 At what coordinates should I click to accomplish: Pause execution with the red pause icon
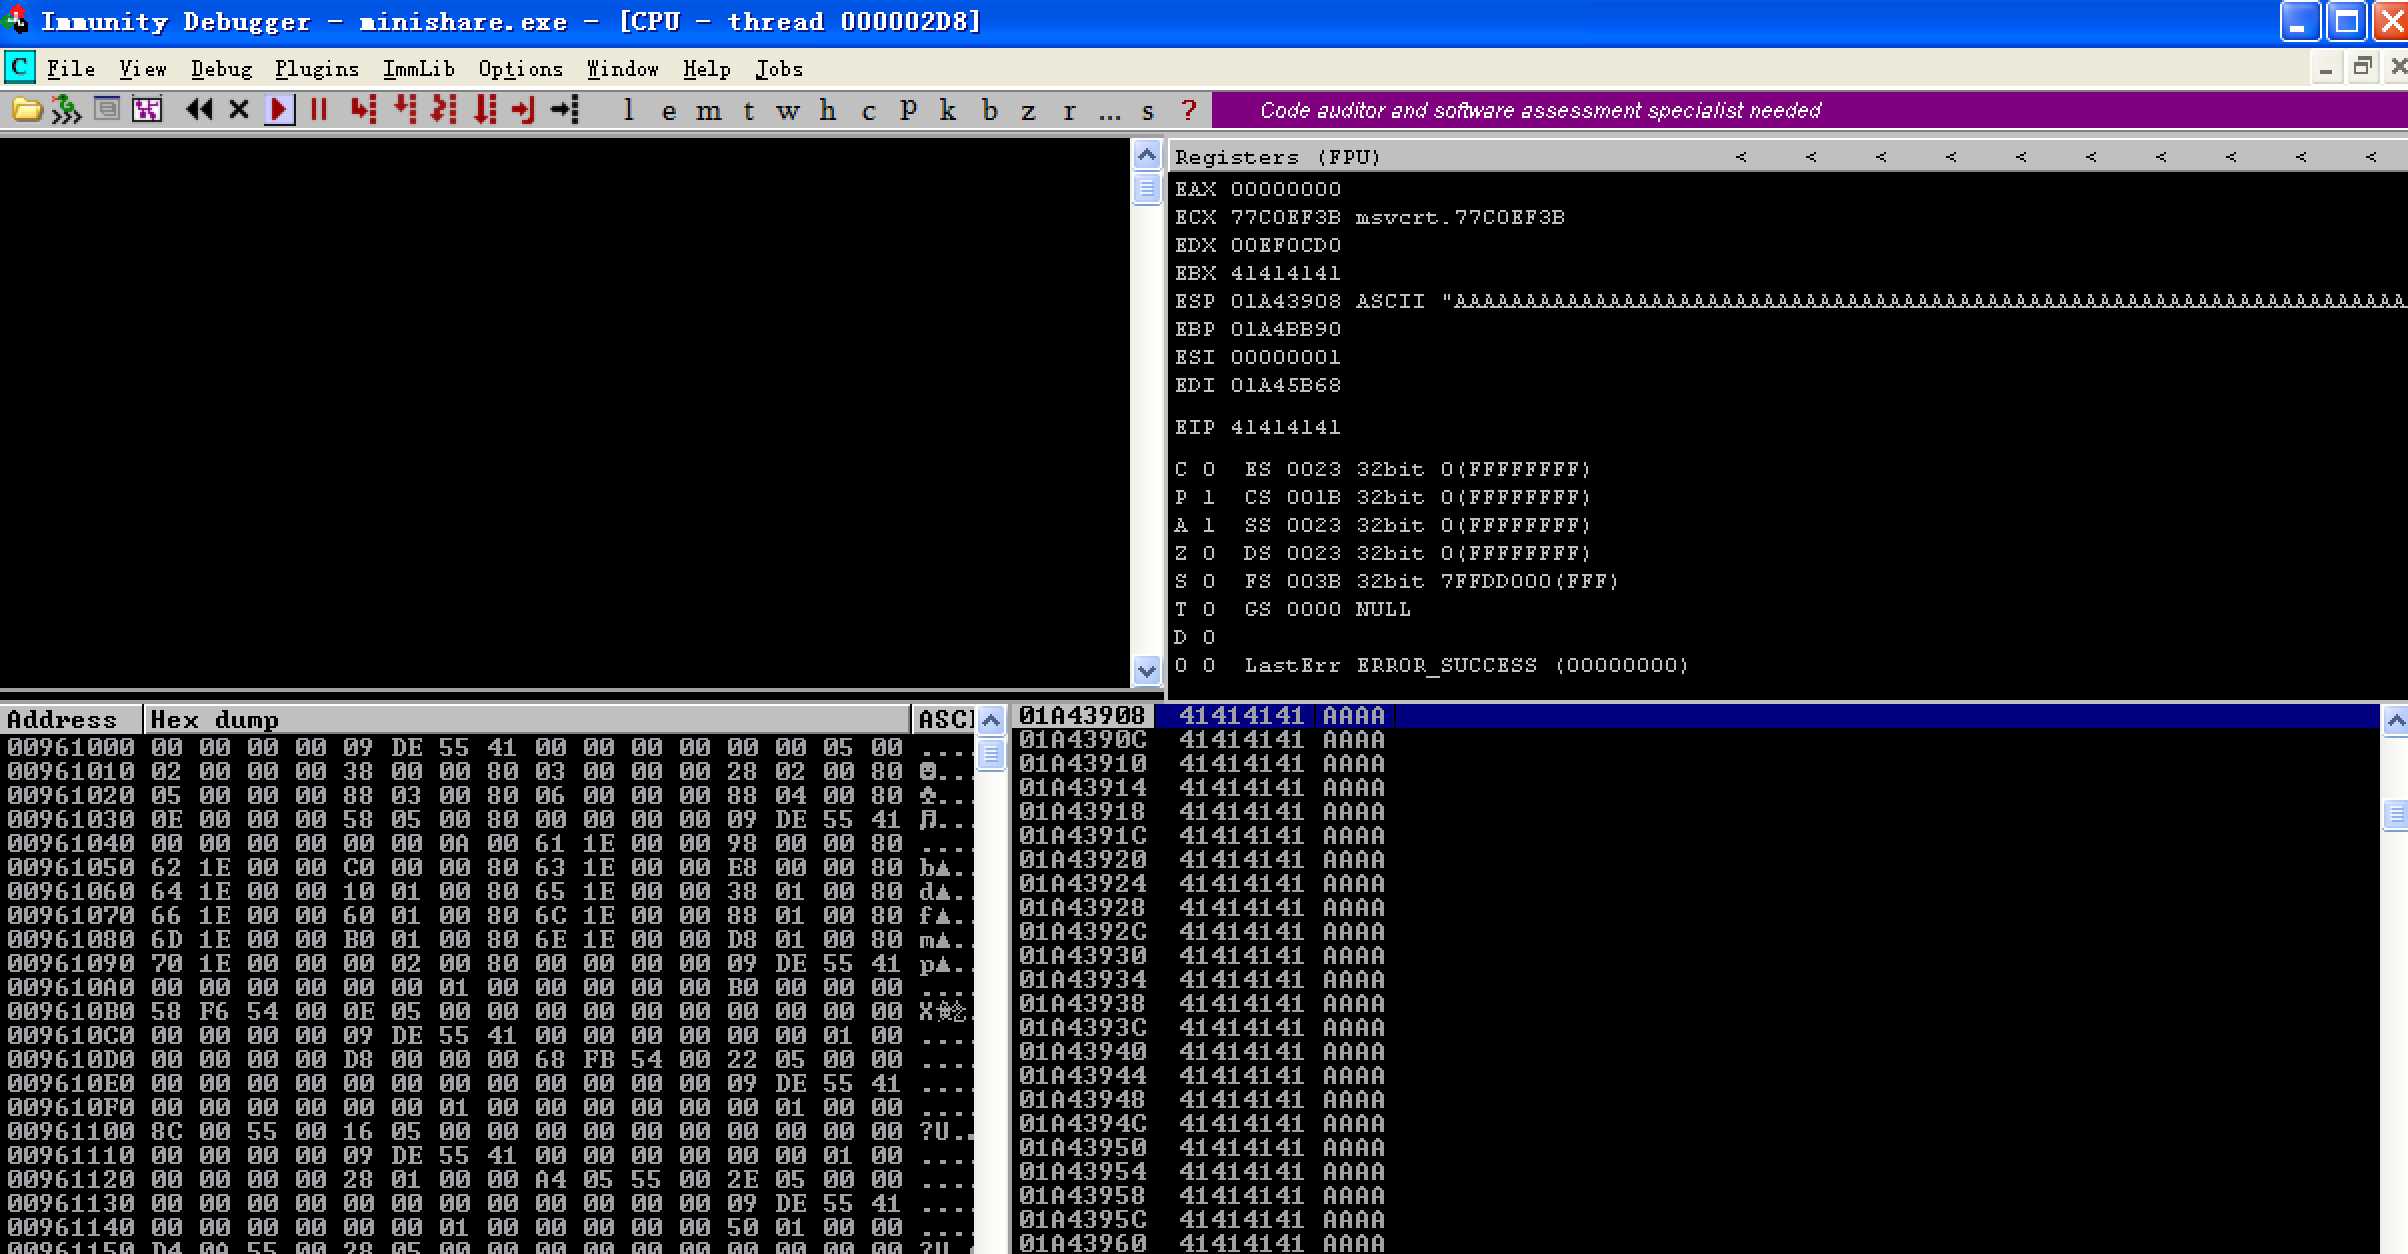(319, 110)
